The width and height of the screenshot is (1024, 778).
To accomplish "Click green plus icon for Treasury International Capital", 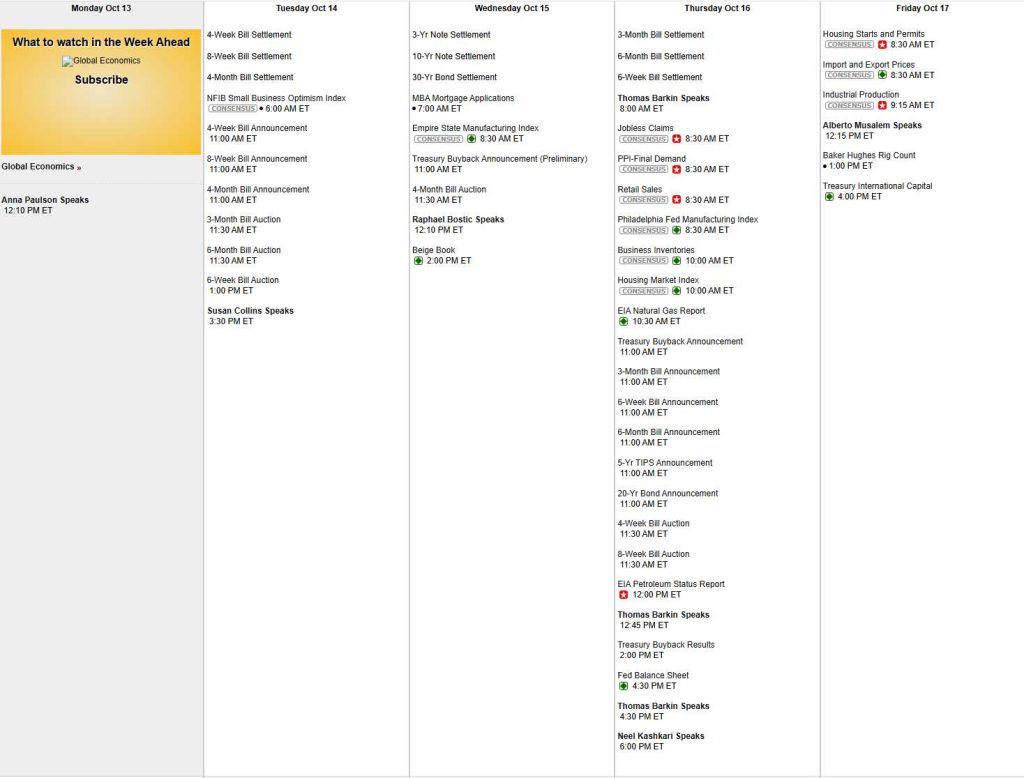I will (x=829, y=196).
